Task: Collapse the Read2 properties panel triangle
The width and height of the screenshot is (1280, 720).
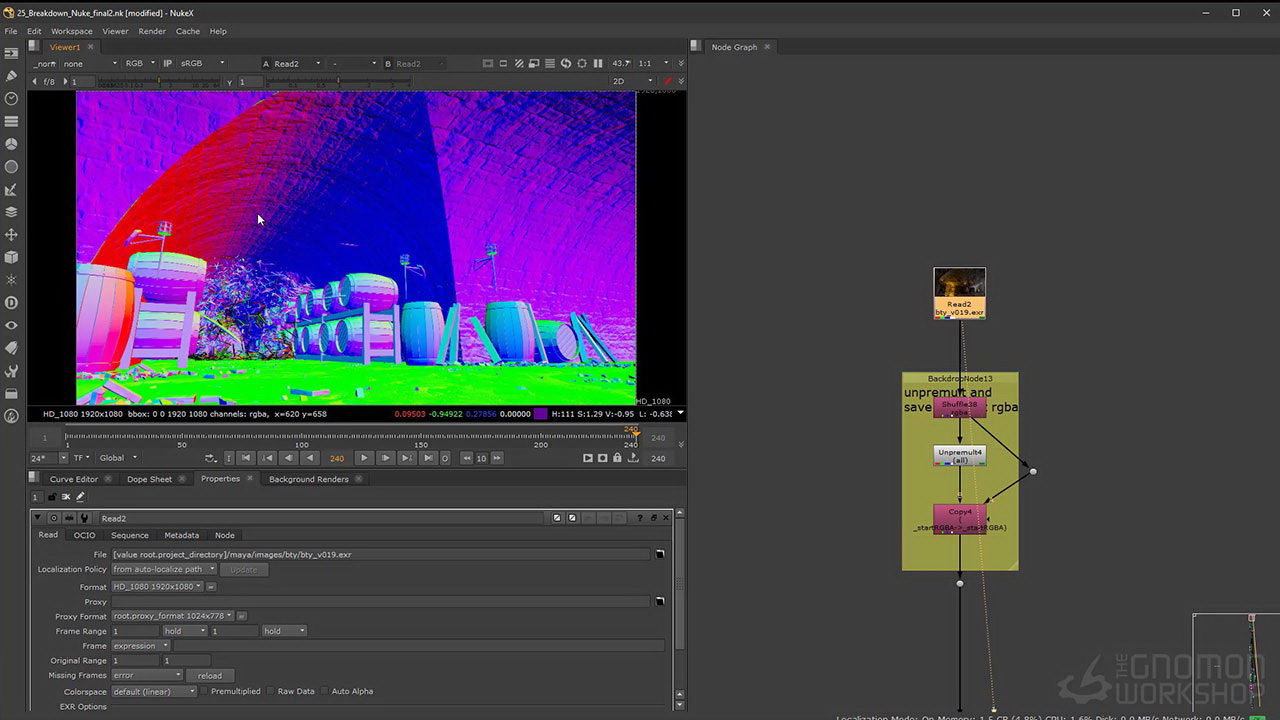Action: click(x=38, y=518)
